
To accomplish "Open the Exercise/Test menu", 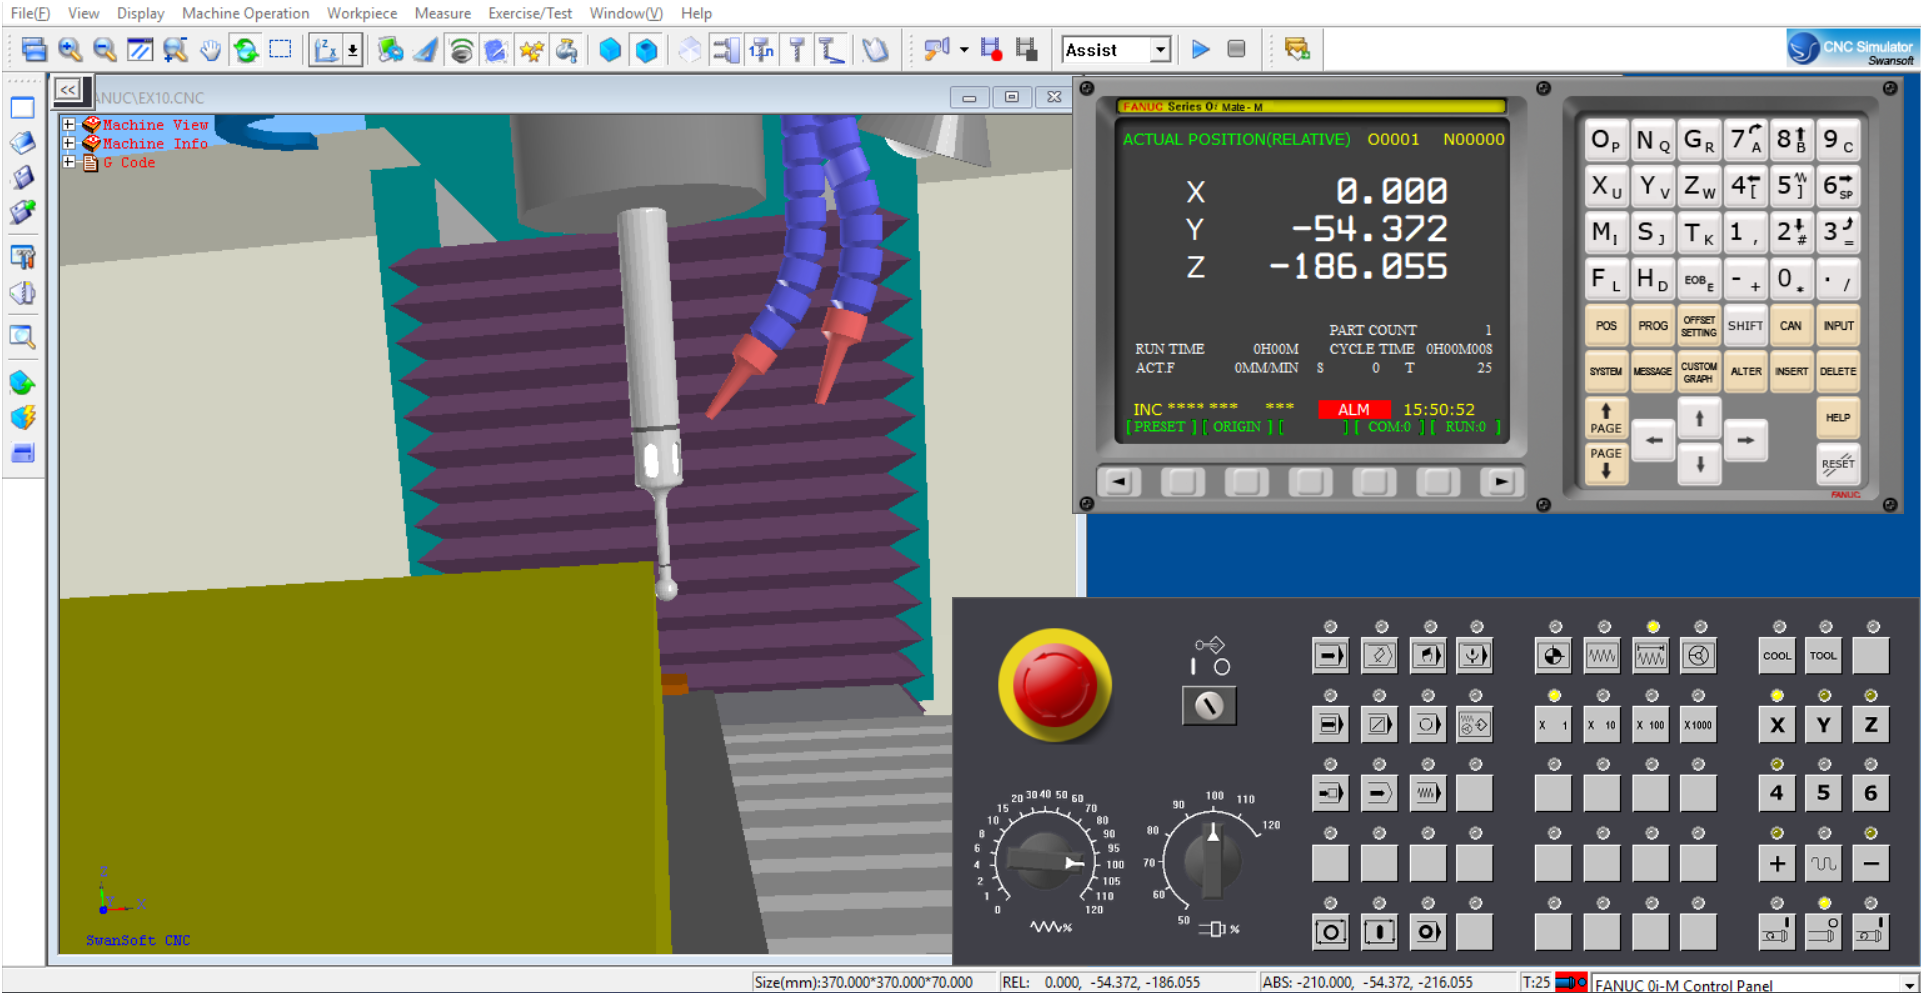I will click(530, 13).
